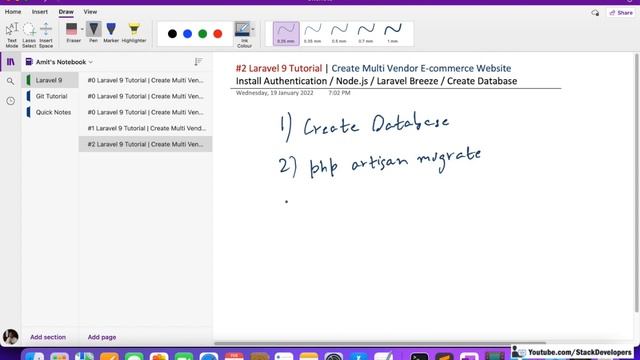The width and height of the screenshot is (640, 360).
Task: Select the Eraser tool
Action: point(72,33)
